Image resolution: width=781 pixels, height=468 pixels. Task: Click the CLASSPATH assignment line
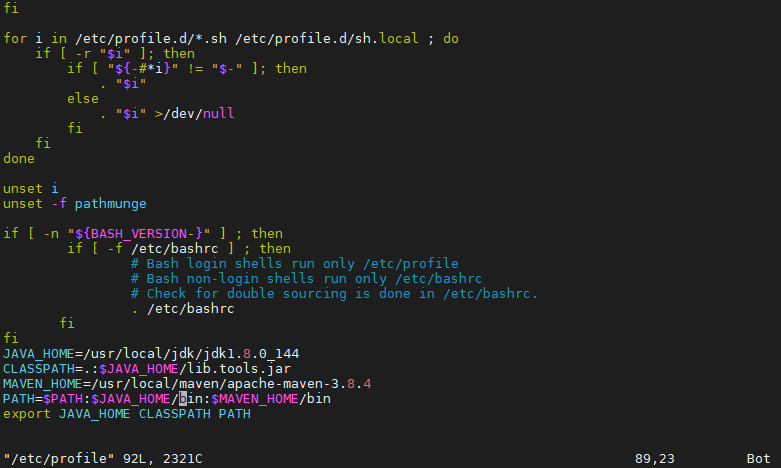point(147,368)
